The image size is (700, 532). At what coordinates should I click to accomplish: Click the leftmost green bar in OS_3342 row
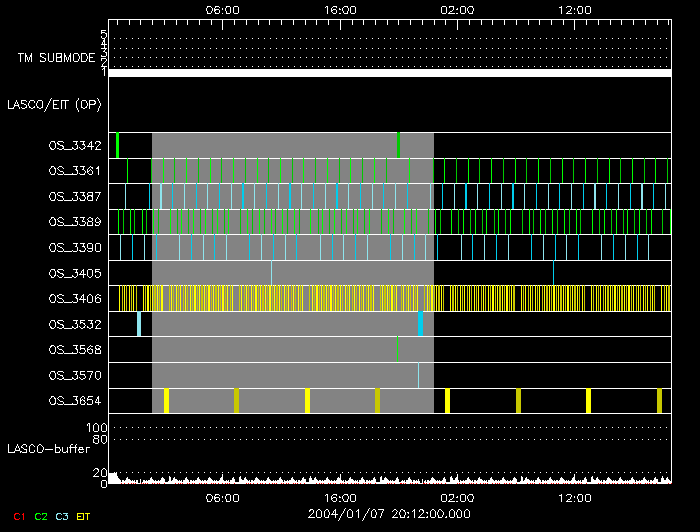click(117, 145)
